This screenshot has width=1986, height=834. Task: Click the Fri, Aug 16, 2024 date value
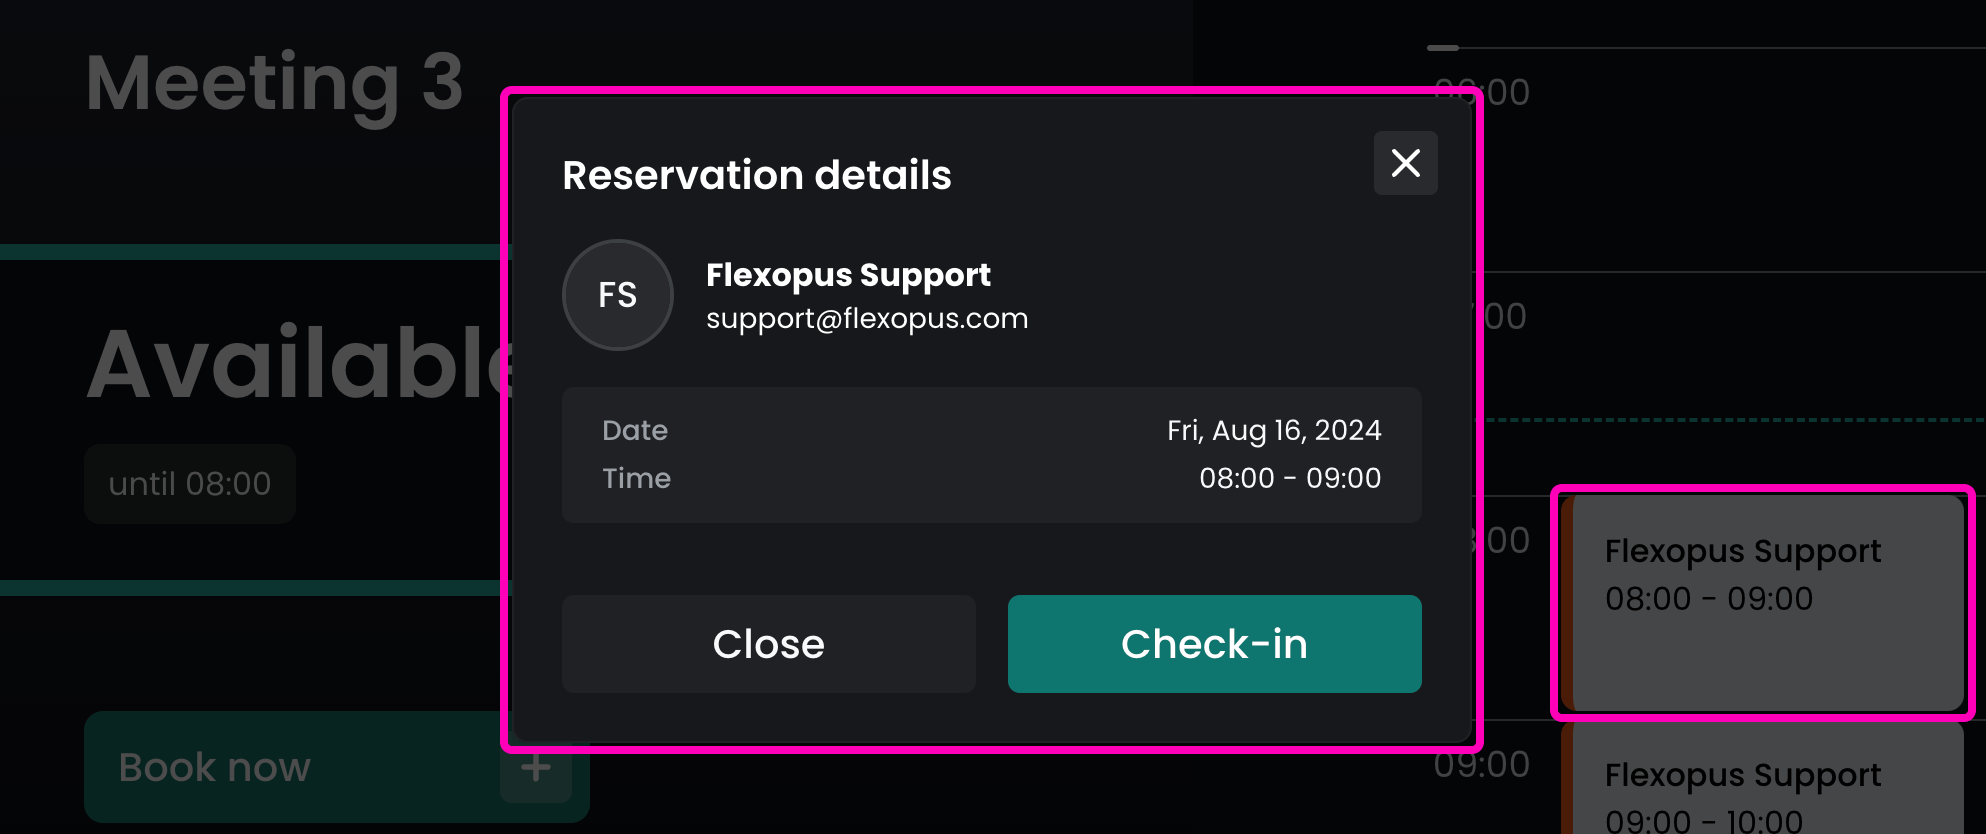[1273, 430]
